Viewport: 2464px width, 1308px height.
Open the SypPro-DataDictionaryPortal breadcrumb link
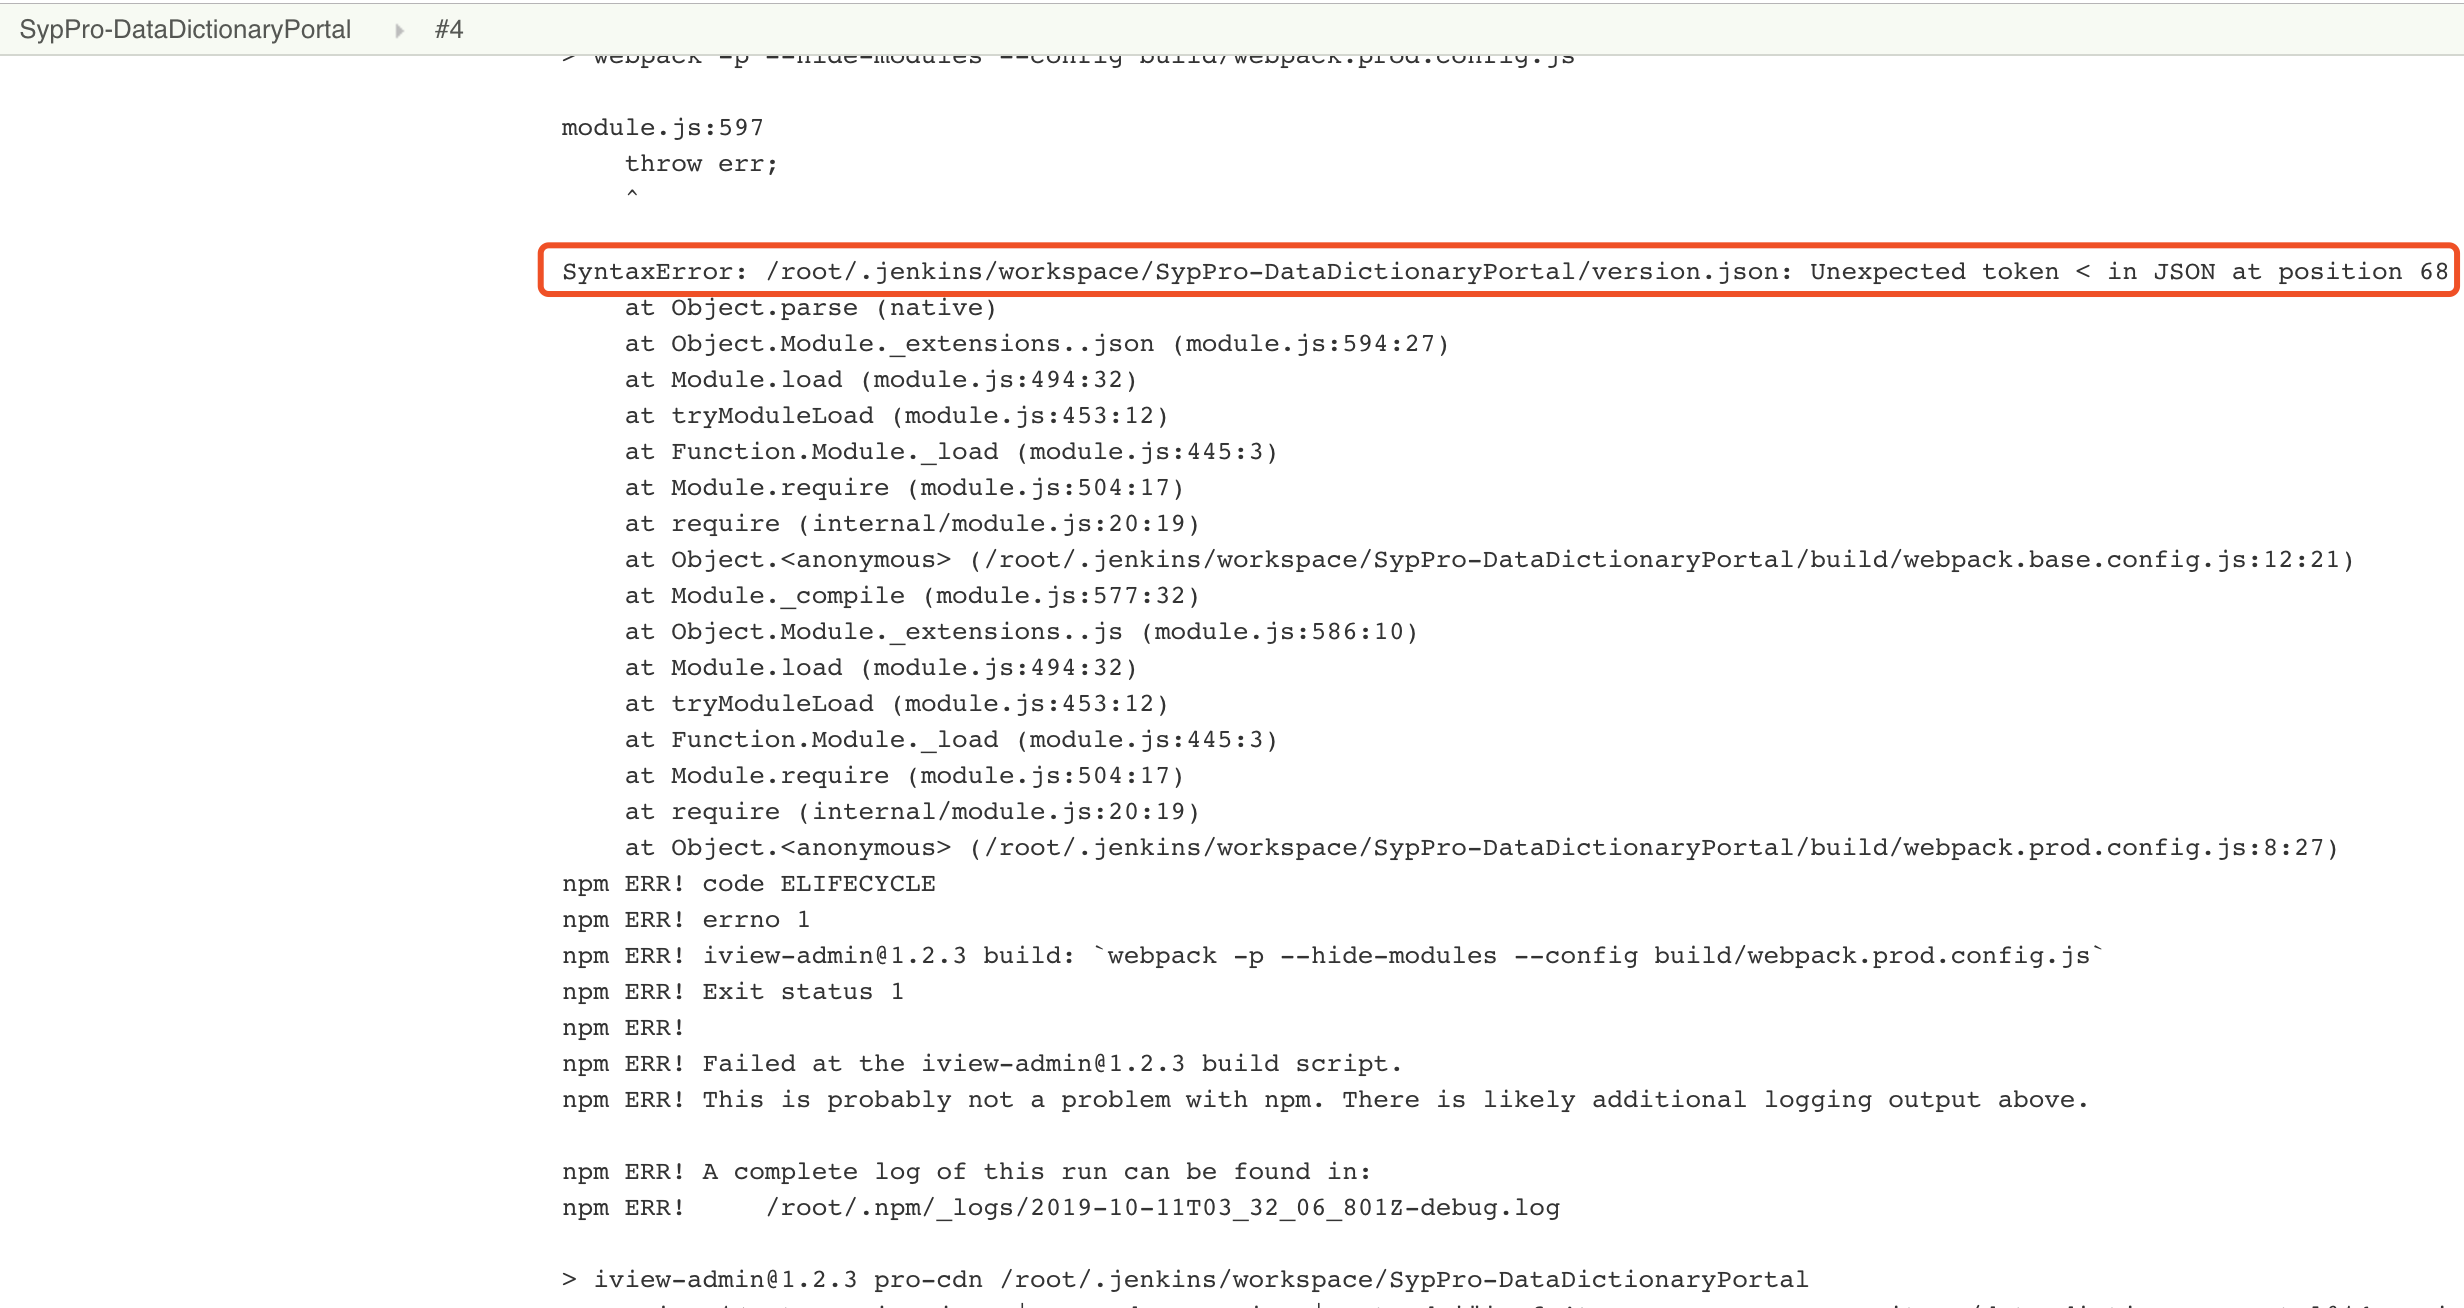point(185,29)
